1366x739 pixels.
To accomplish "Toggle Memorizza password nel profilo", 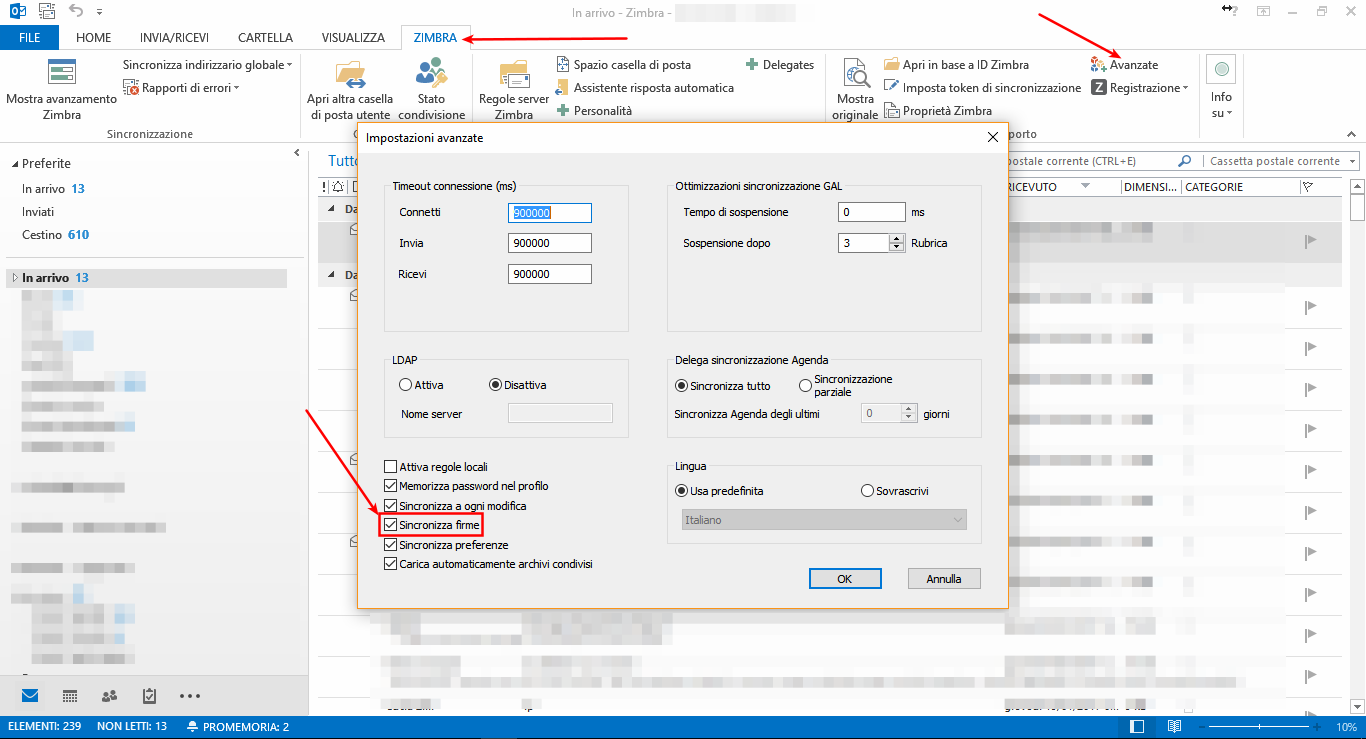I will point(390,486).
